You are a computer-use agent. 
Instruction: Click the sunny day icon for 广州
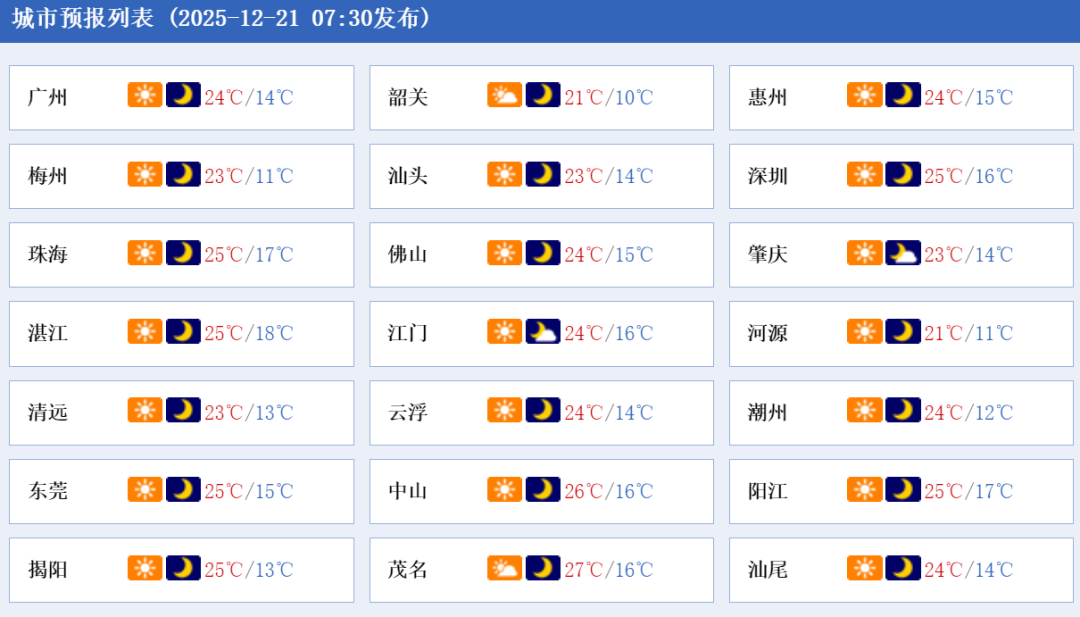(x=145, y=95)
